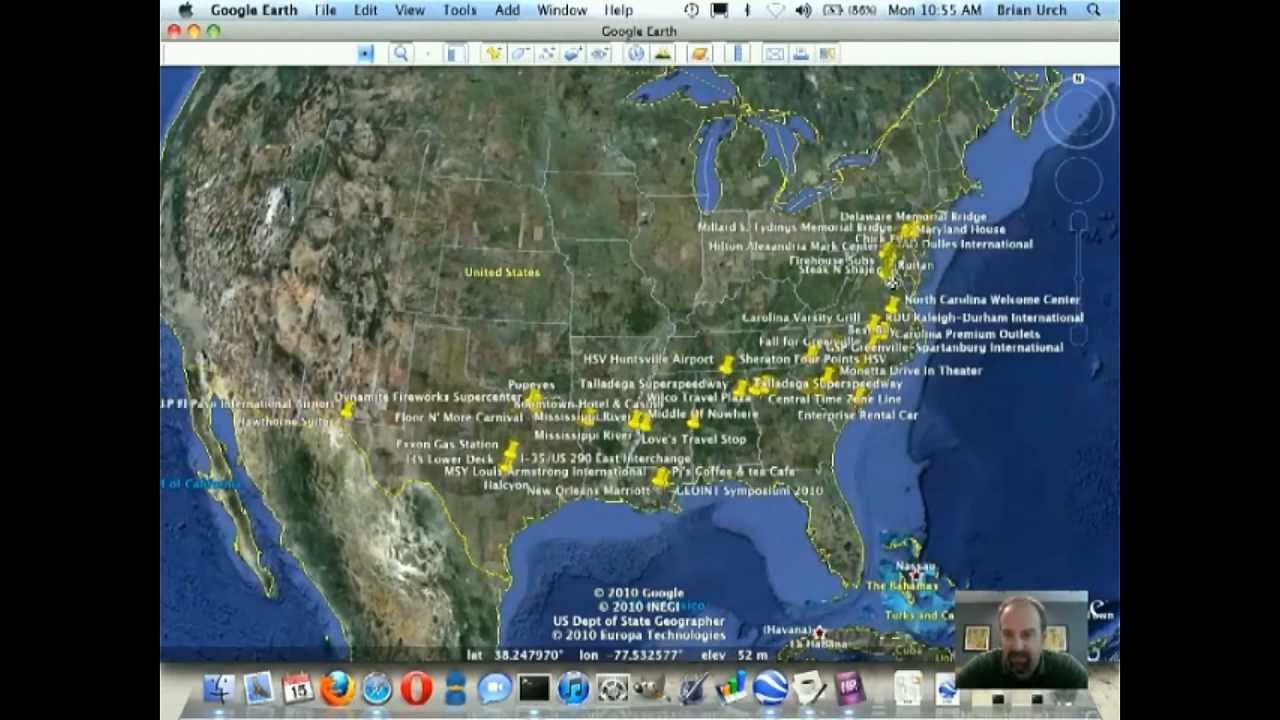Image resolution: width=1280 pixels, height=720 pixels.
Task: Open iChat from the Dock
Action: [x=495, y=688]
